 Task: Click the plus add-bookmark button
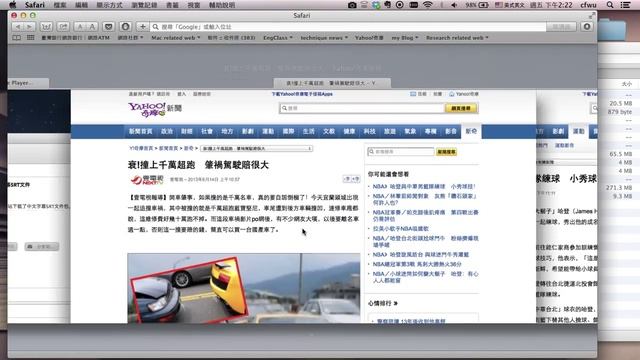coord(142,27)
